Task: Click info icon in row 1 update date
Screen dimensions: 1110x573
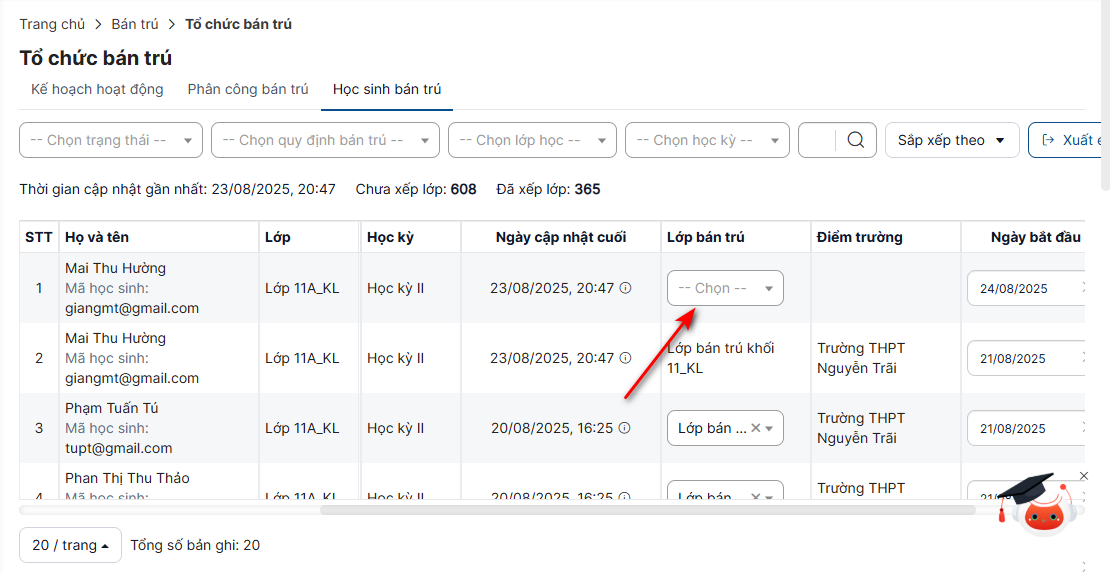Action: click(626, 288)
